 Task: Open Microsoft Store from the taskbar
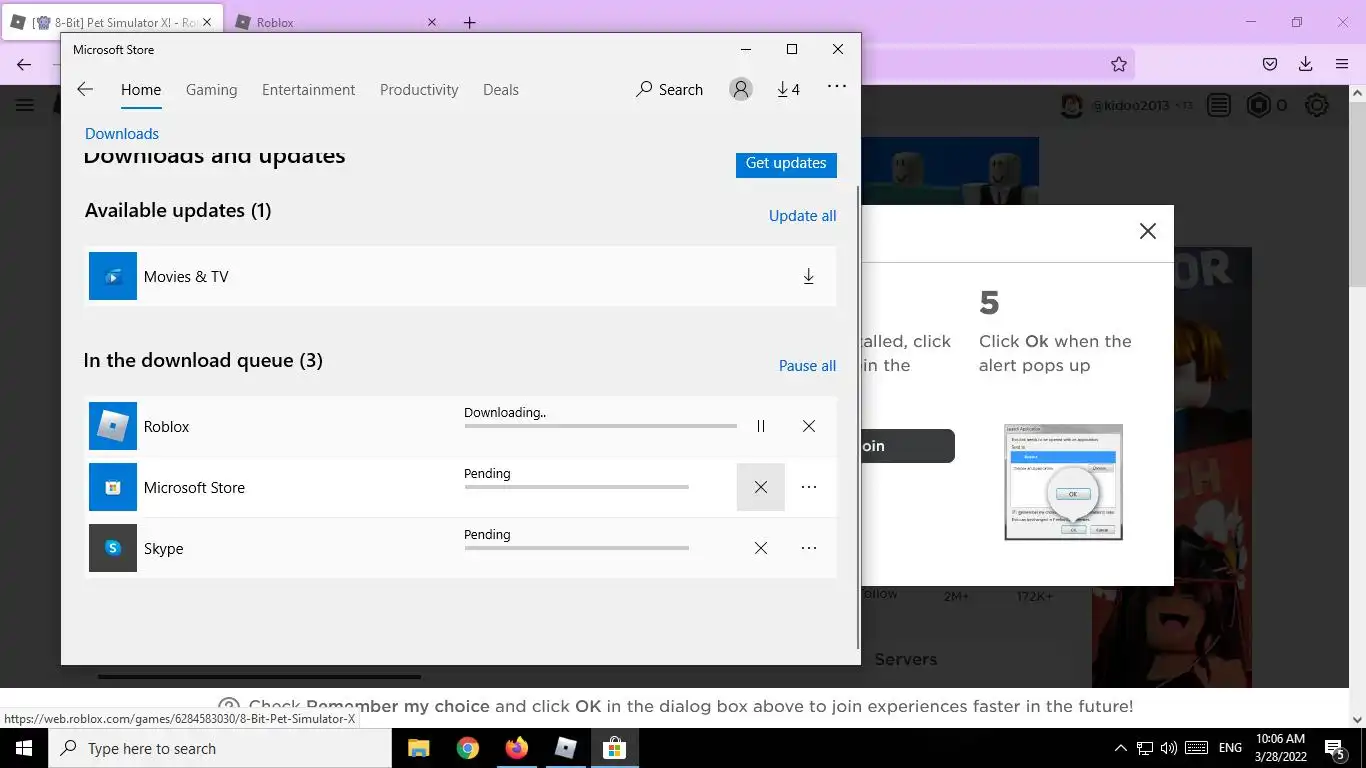tap(614, 748)
